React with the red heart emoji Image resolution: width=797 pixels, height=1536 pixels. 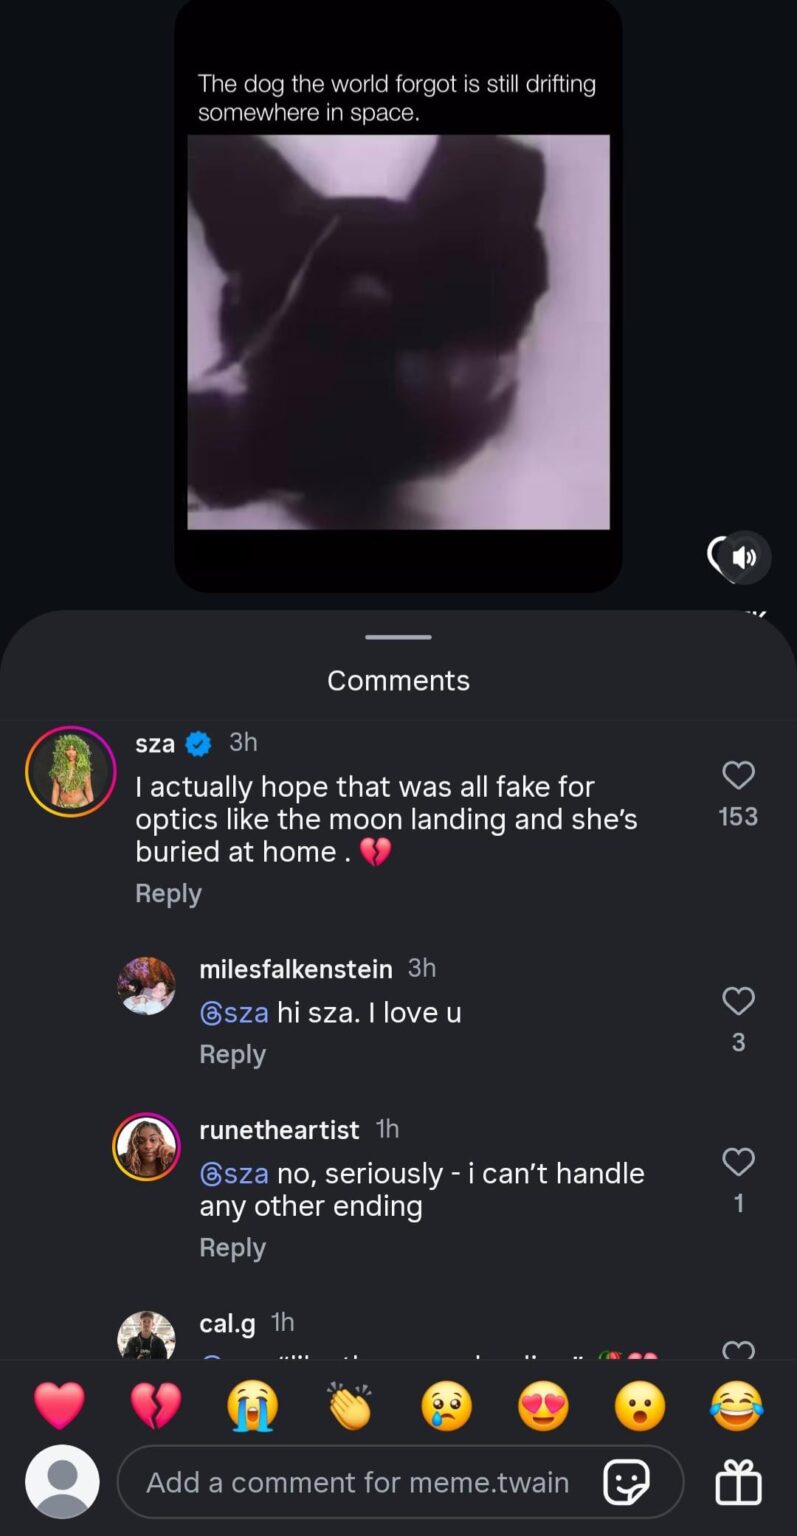[x=60, y=1406]
